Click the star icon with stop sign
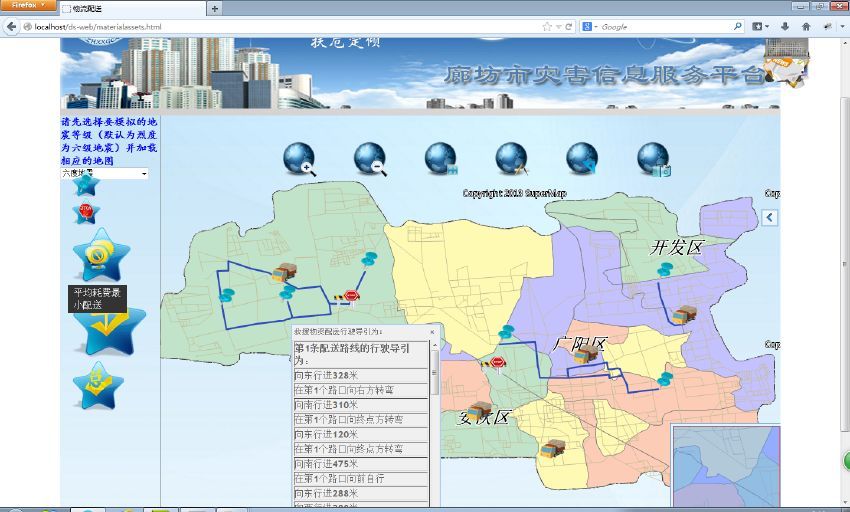850x512 pixels. coord(87,212)
